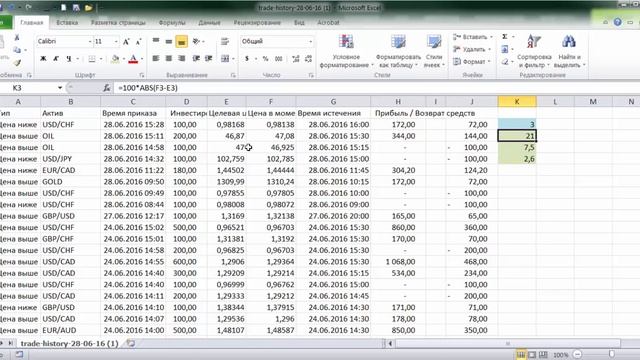This screenshot has height=360, width=640.
Task: Expand the Name Box dropdown
Action: click(60, 88)
